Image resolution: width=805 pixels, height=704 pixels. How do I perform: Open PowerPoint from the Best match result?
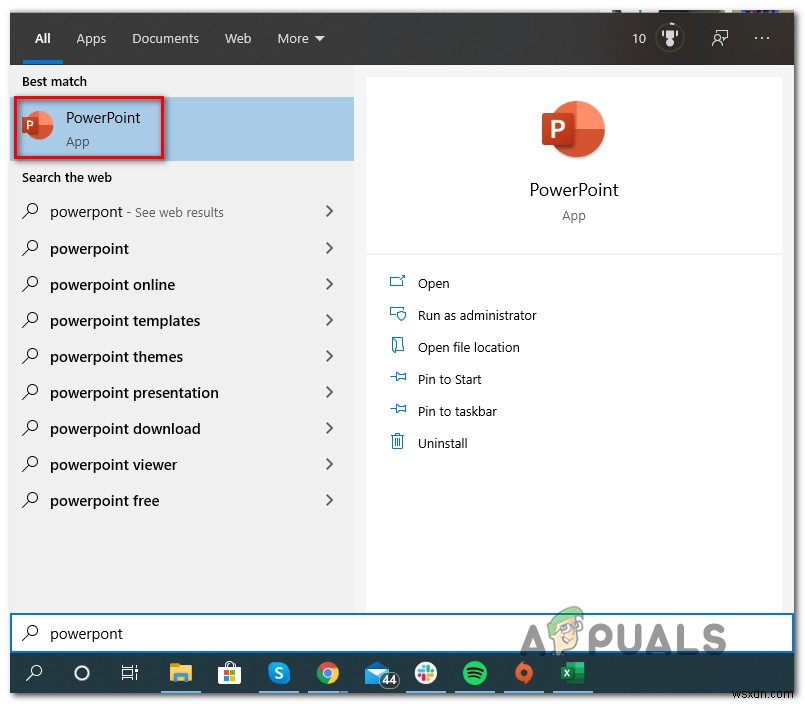88,127
